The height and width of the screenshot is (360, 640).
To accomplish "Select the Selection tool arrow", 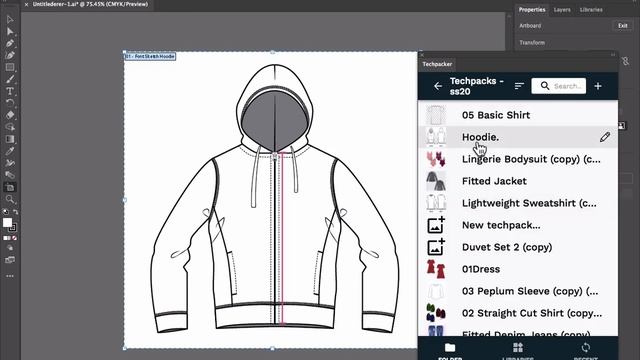I will [x=10, y=19].
